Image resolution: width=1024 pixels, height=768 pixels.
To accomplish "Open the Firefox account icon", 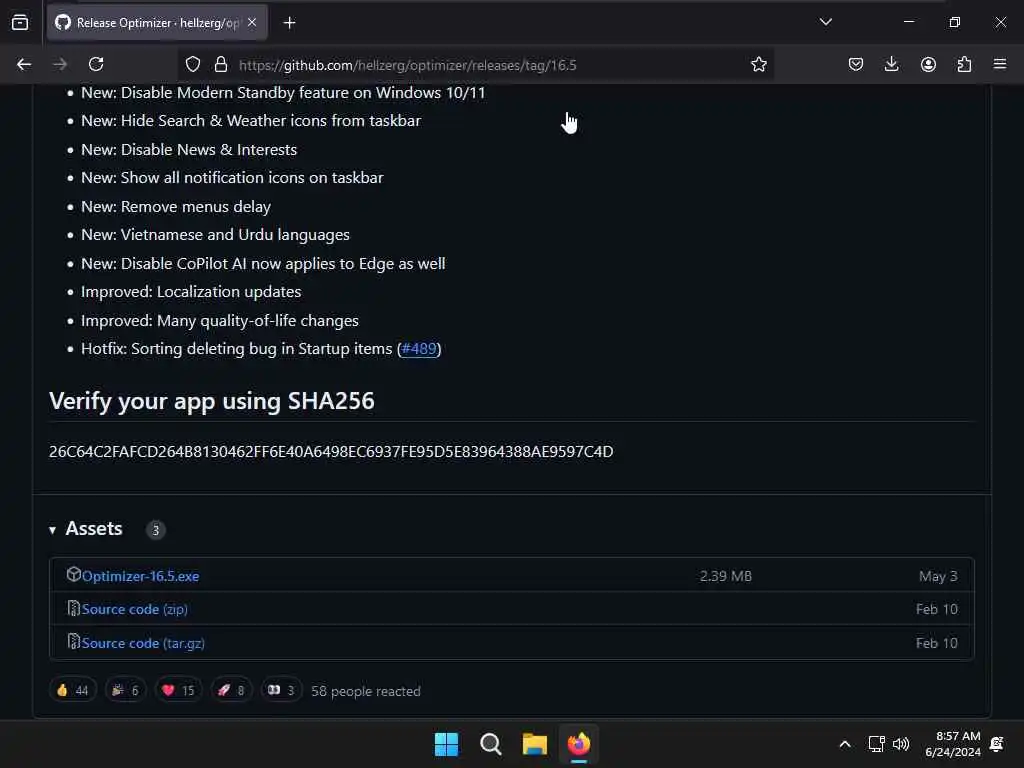I will tap(928, 64).
